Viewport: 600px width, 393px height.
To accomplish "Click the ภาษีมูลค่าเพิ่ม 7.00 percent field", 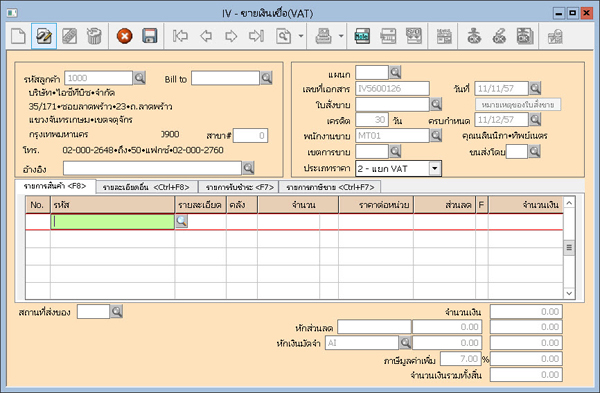I will click(x=460, y=359).
